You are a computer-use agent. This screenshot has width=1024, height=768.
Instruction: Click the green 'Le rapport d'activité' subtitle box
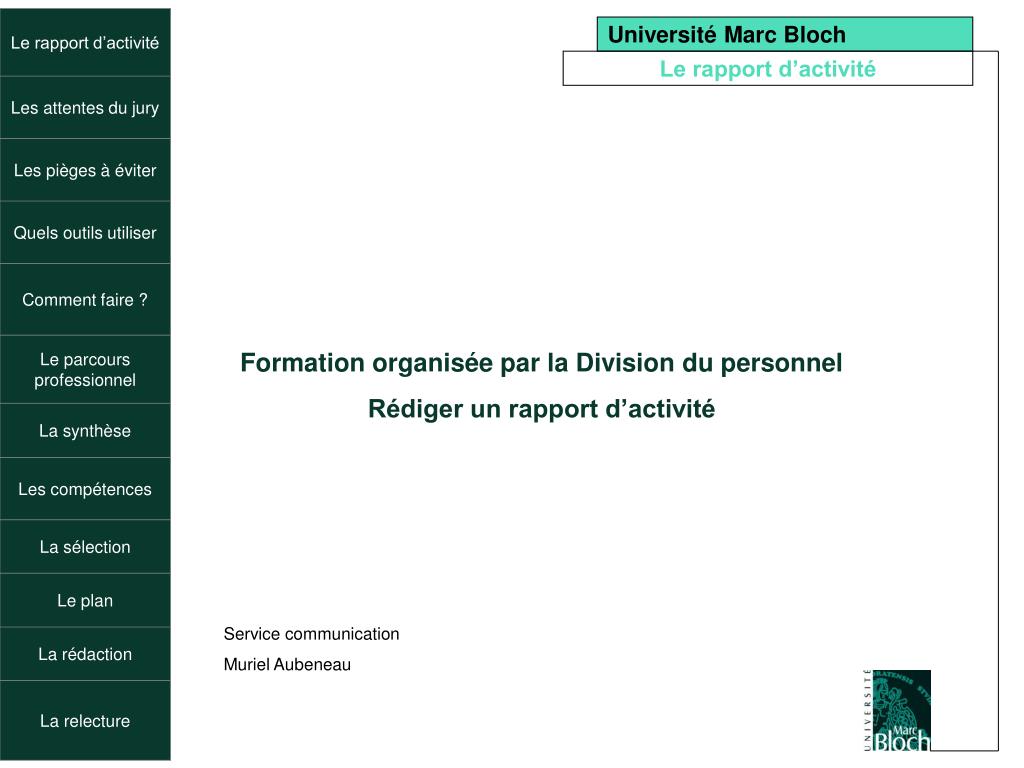tap(767, 69)
